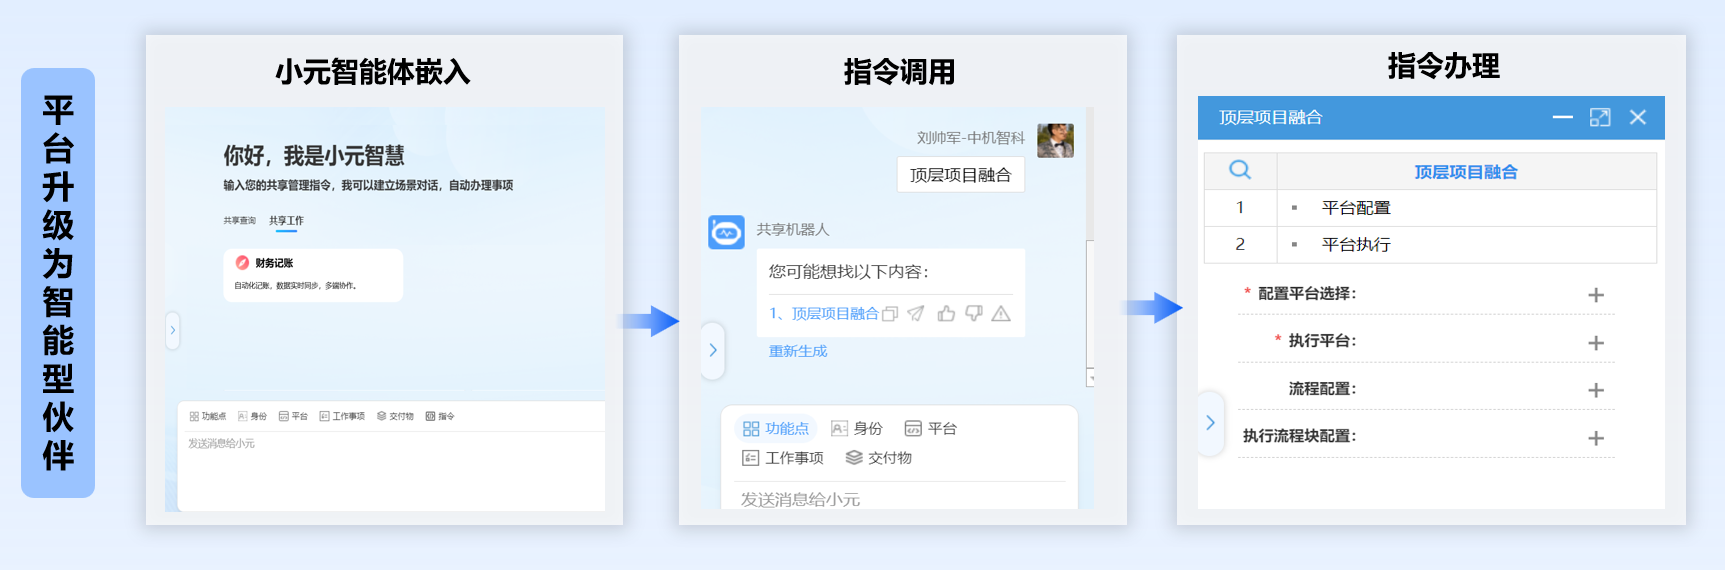Expand the 流程配置 plus button
The width and height of the screenshot is (1725, 570).
[x=1596, y=390]
